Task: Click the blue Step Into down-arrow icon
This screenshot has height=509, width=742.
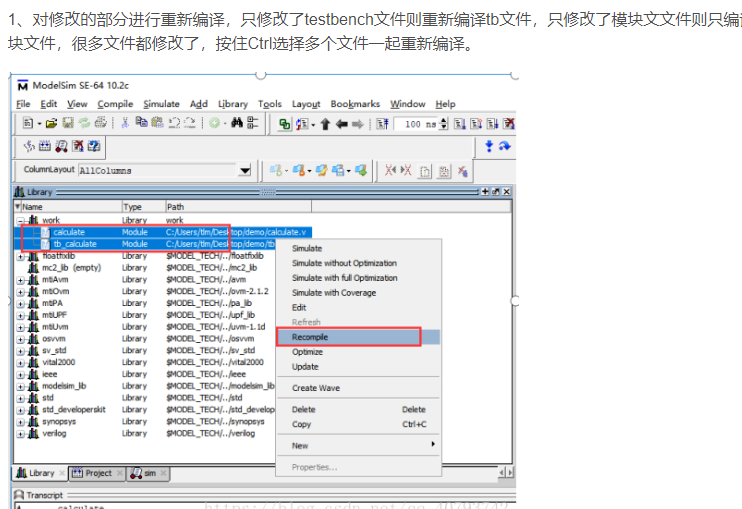Action: pyautogui.click(x=489, y=146)
